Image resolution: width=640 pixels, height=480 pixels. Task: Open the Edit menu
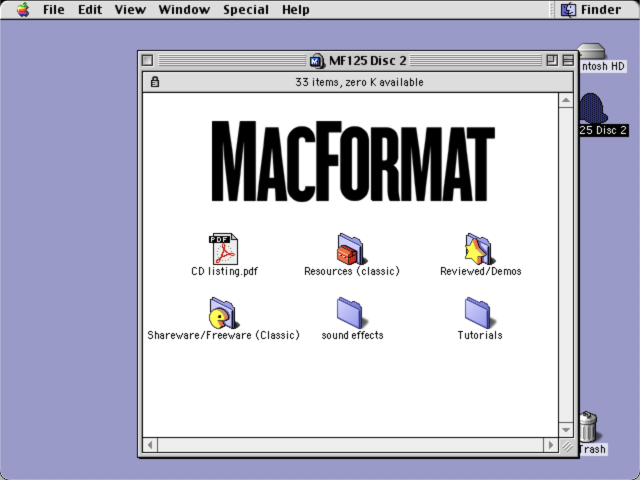[x=90, y=9]
